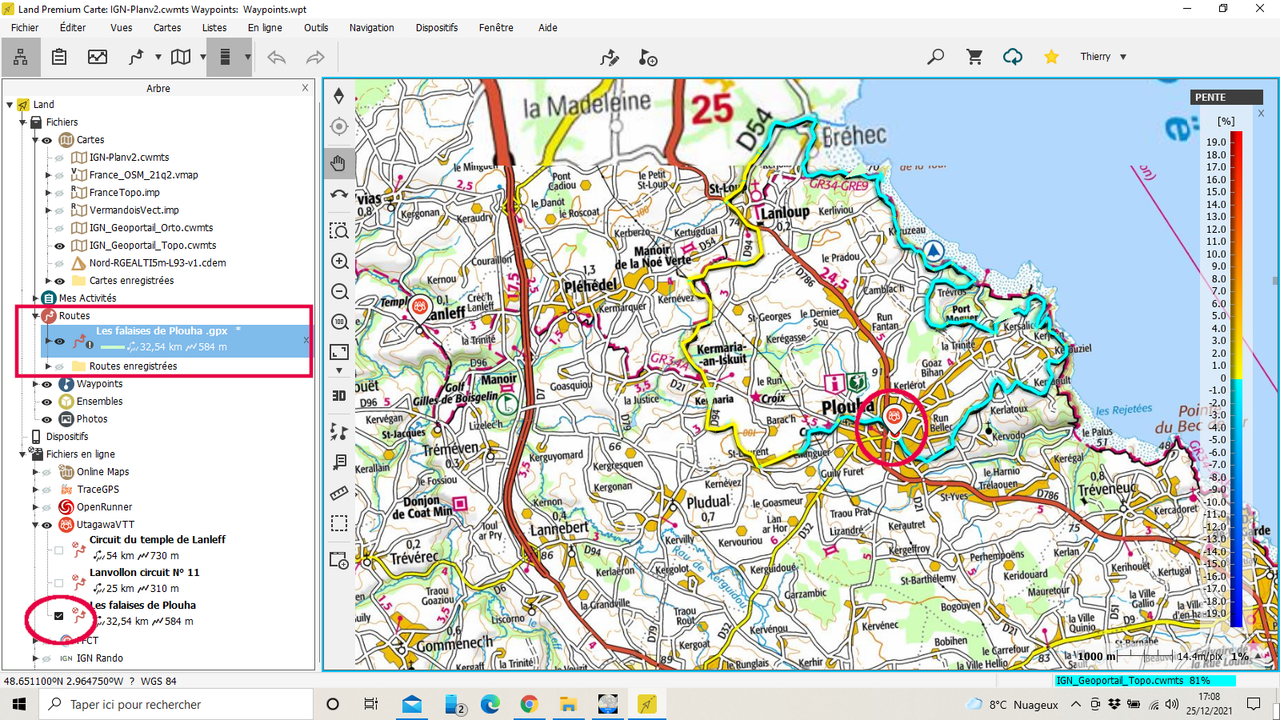Select the dashed rectangle selection tool
Screen dimensions: 1280x720
pyautogui.click(x=339, y=523)
